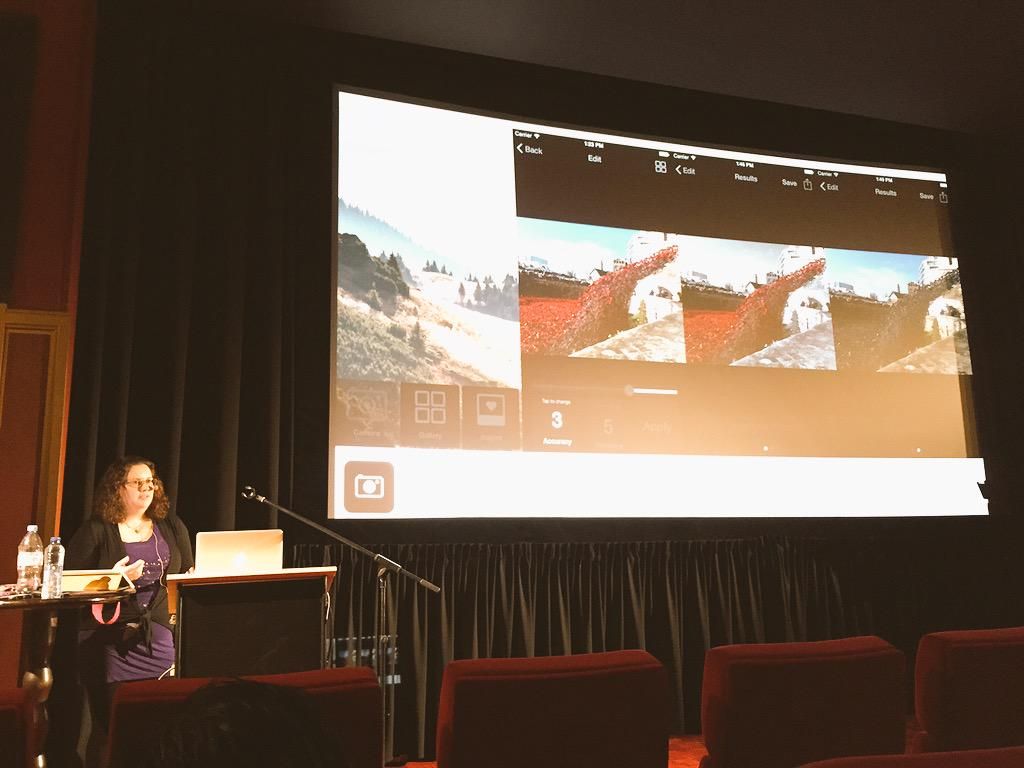The width and height of the screenshot is (1024, 768).
Task: Open the Inspire tile with heart icon
Action: point(491,416)
